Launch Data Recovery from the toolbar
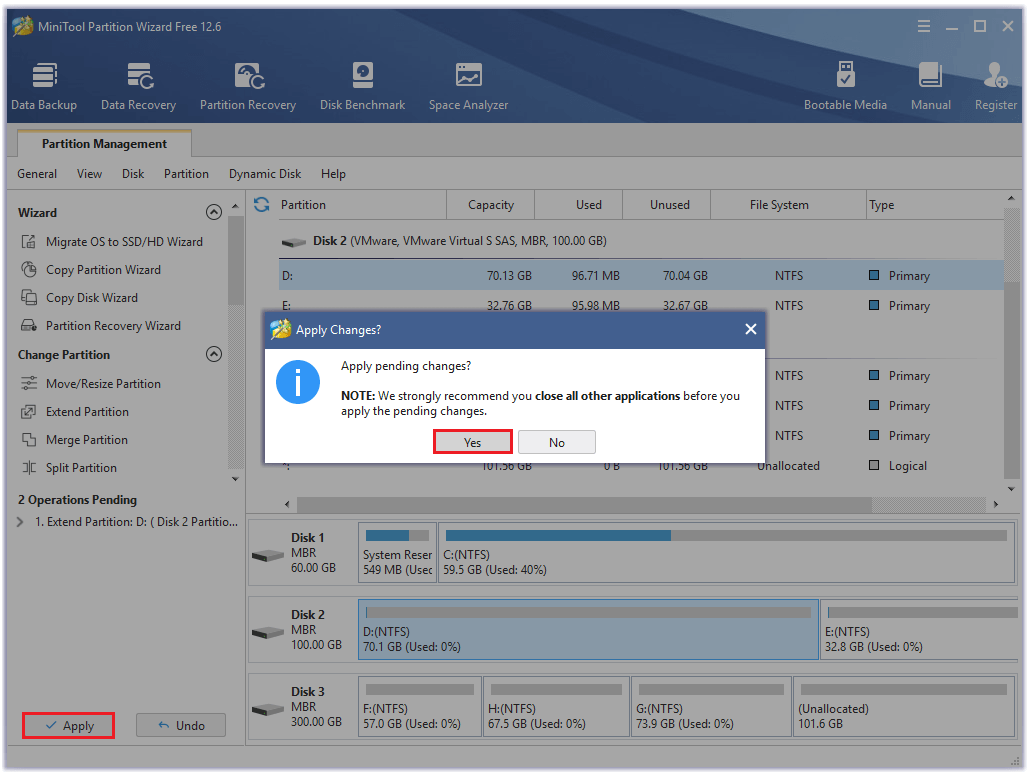Viewport: 1031px width, 776px height. pyautogui.click(x=139, y=87)
